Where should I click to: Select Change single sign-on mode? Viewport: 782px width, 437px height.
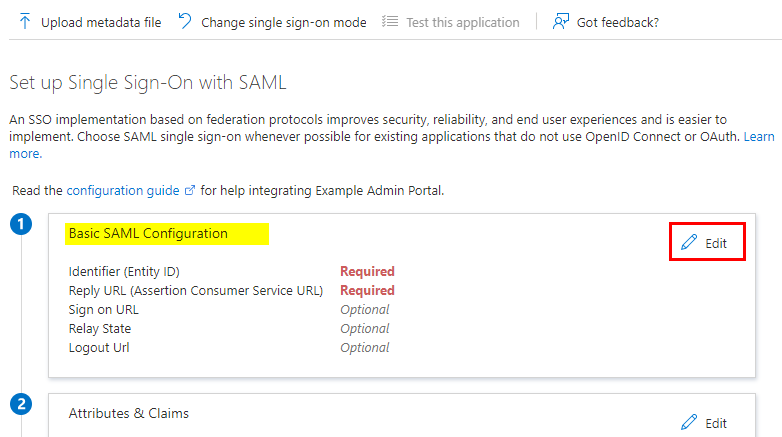[x=273, y=22]
